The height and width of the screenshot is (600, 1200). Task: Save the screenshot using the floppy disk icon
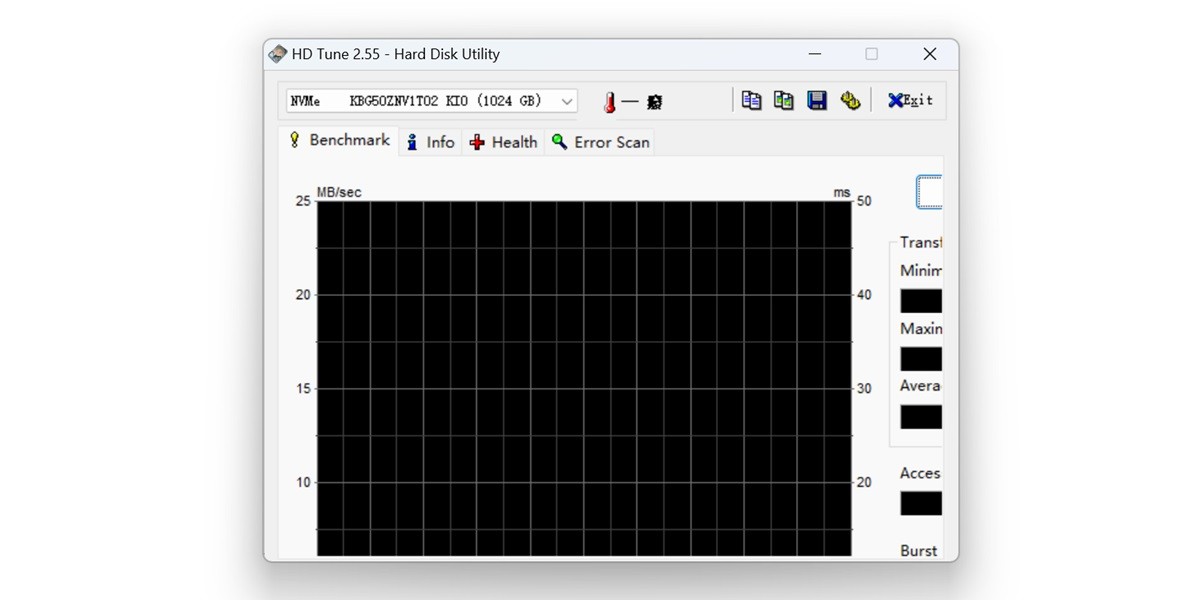(817, 100)
